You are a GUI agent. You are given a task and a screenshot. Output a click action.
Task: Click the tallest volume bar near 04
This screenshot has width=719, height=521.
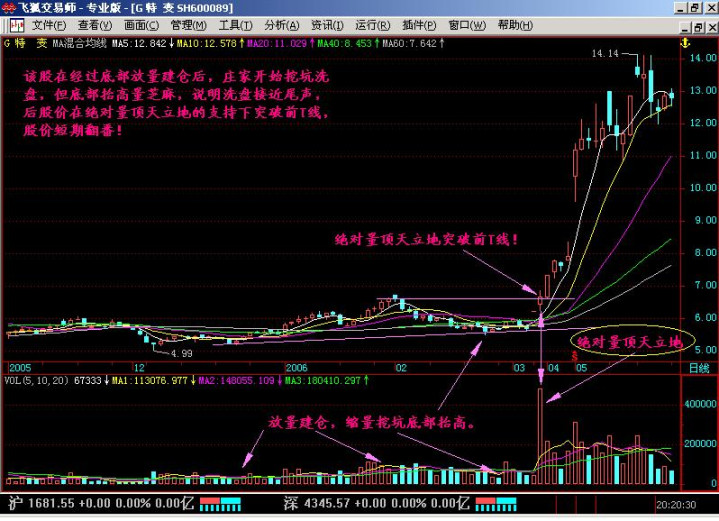click(x=540, y=436)
